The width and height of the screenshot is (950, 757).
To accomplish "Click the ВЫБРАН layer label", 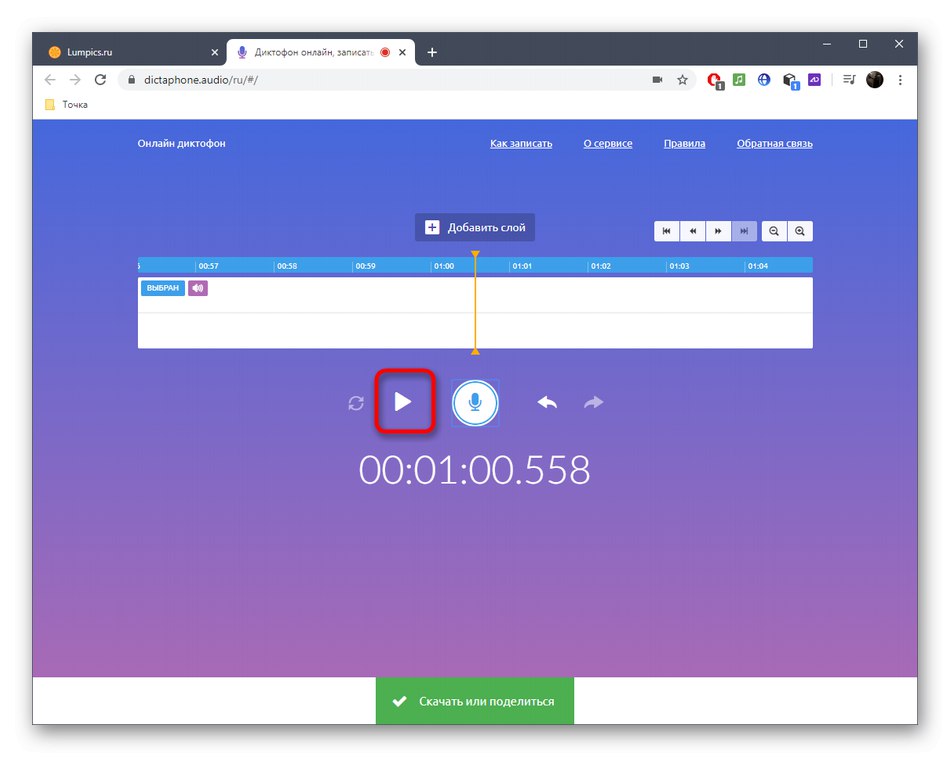I will pyautogui.click(x=162, y=288).
